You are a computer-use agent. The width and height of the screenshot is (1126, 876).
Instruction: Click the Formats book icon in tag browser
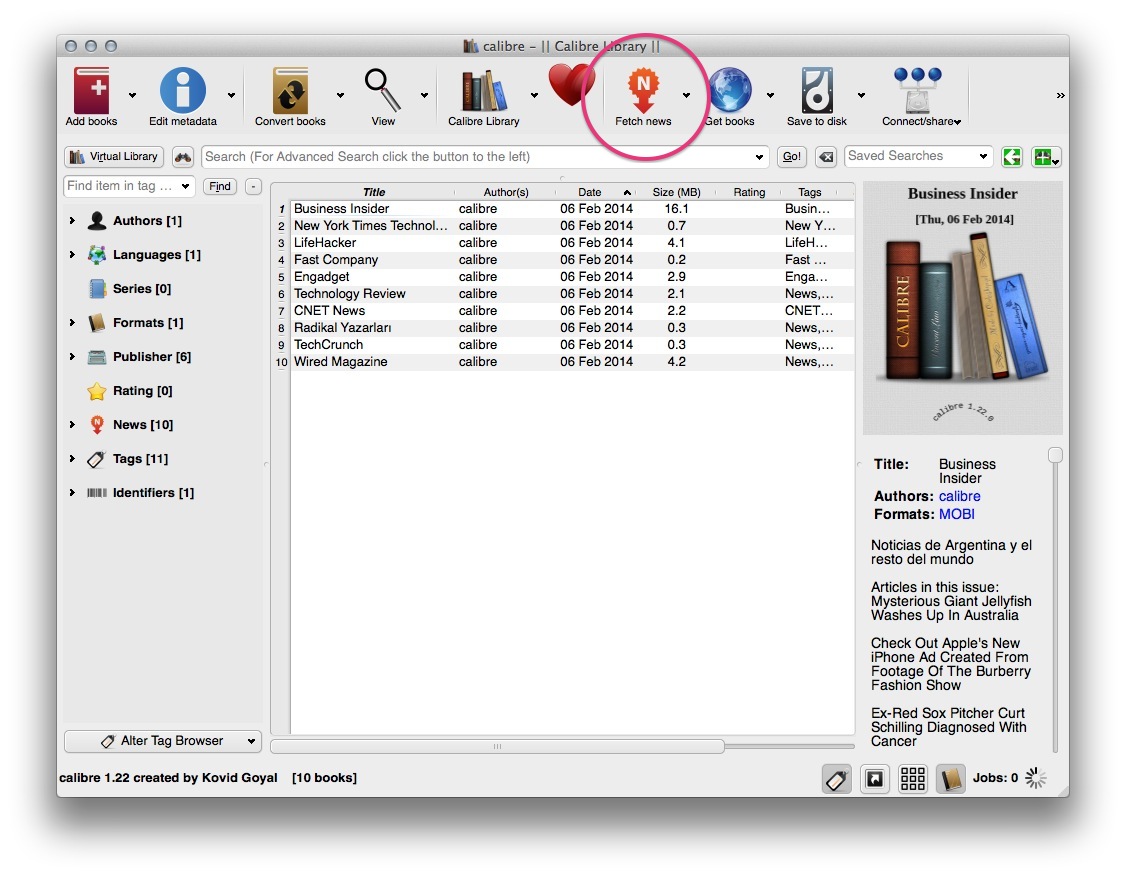point(97,322)
